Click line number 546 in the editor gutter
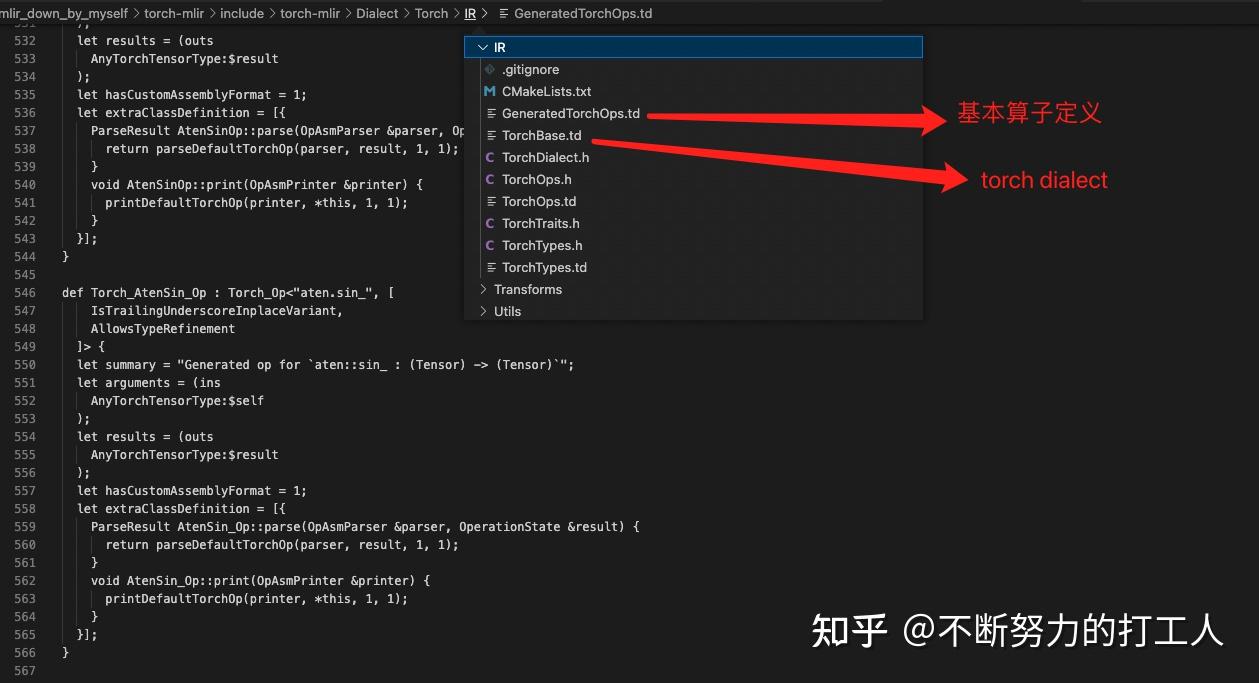Screen dimensions: 1259x683 click(x=27, y=292)
